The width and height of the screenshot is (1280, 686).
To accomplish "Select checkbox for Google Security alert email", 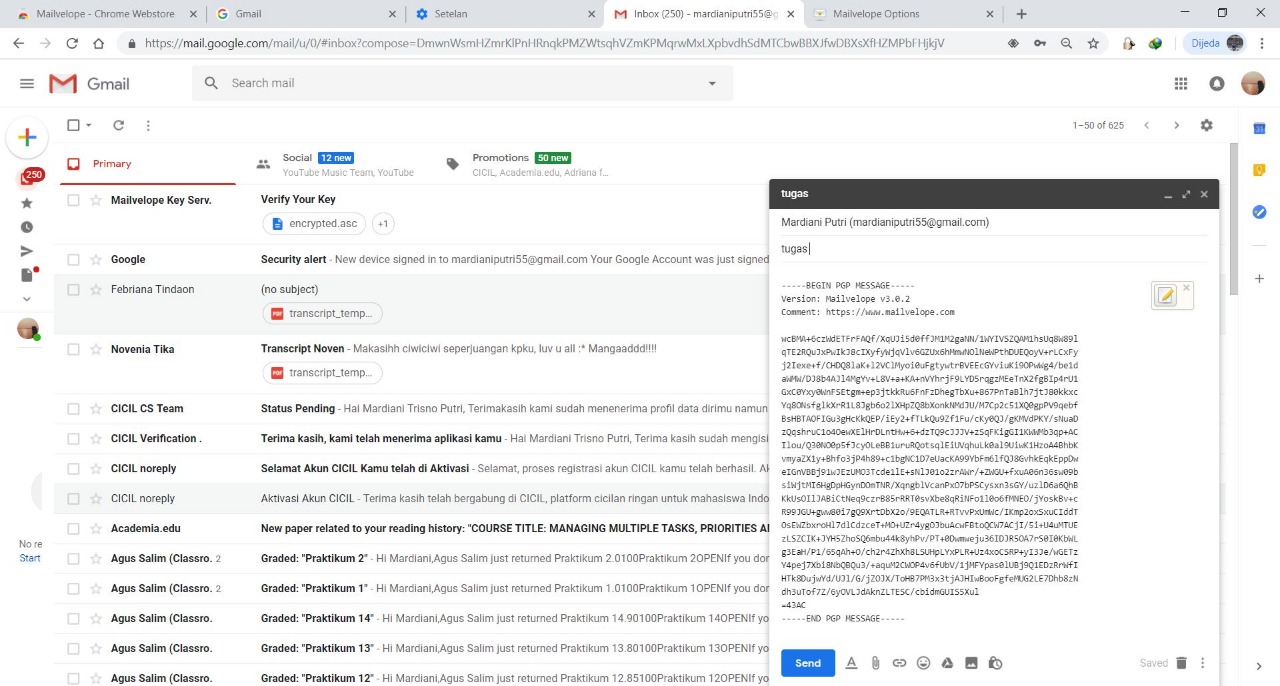I will 73,259.
